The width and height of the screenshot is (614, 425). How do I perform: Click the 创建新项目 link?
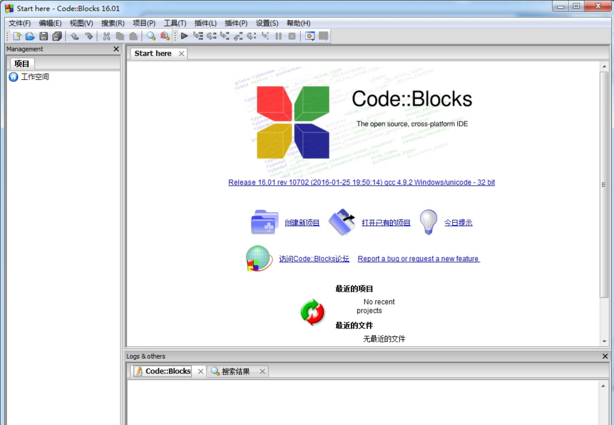pyautogui.click(x=302, y=222)
